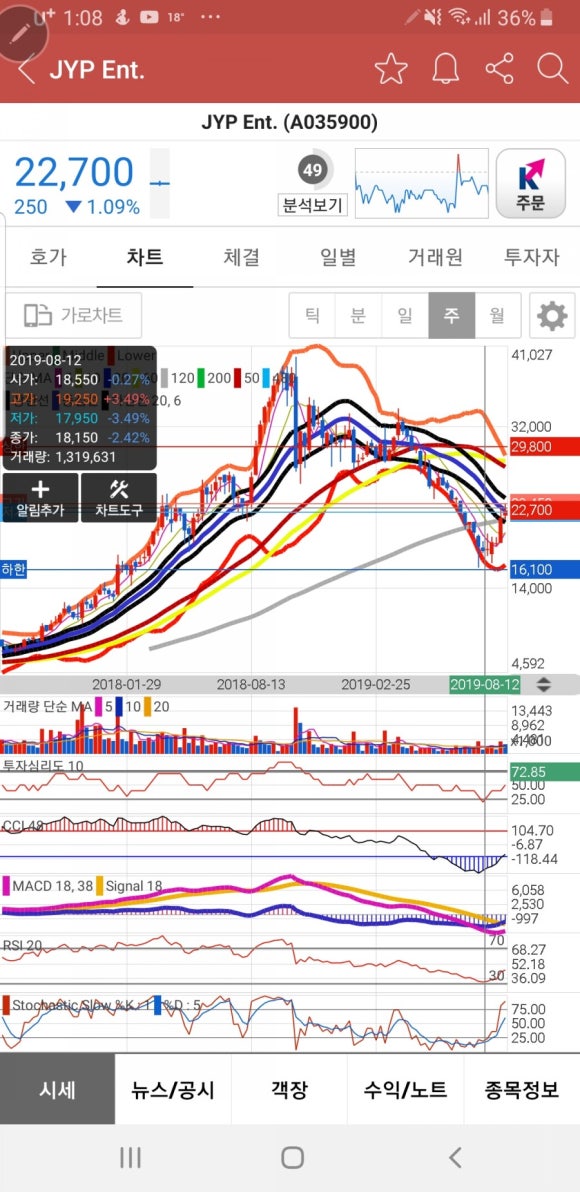Tap the RSI 20 indicator label

21,945
